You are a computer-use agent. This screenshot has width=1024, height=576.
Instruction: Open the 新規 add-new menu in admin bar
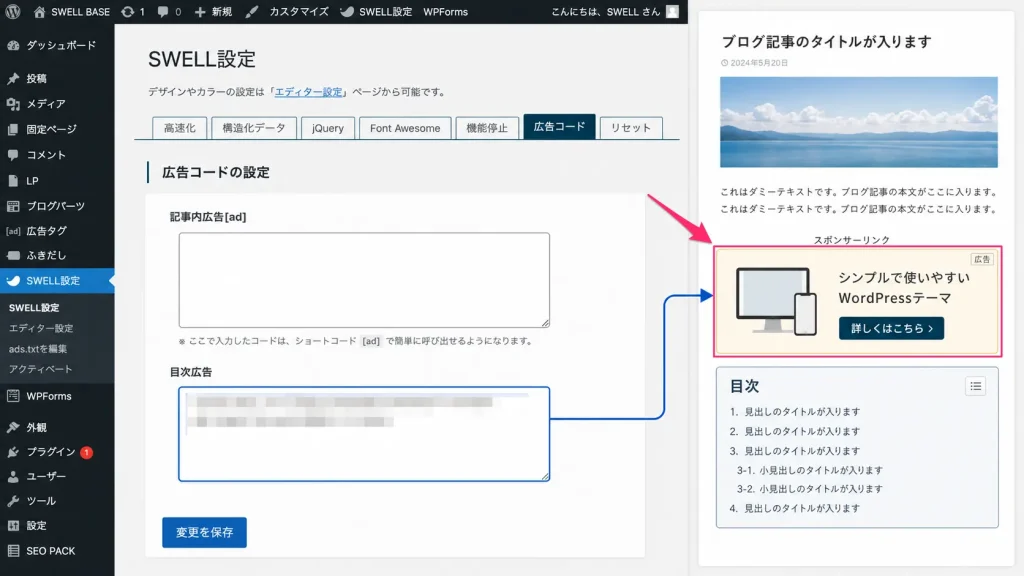pos(213,12)
